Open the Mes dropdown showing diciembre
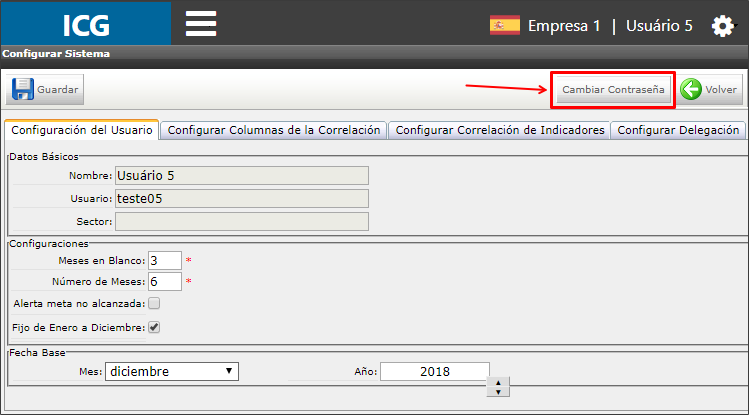749x415 pixels. [172, 371]
